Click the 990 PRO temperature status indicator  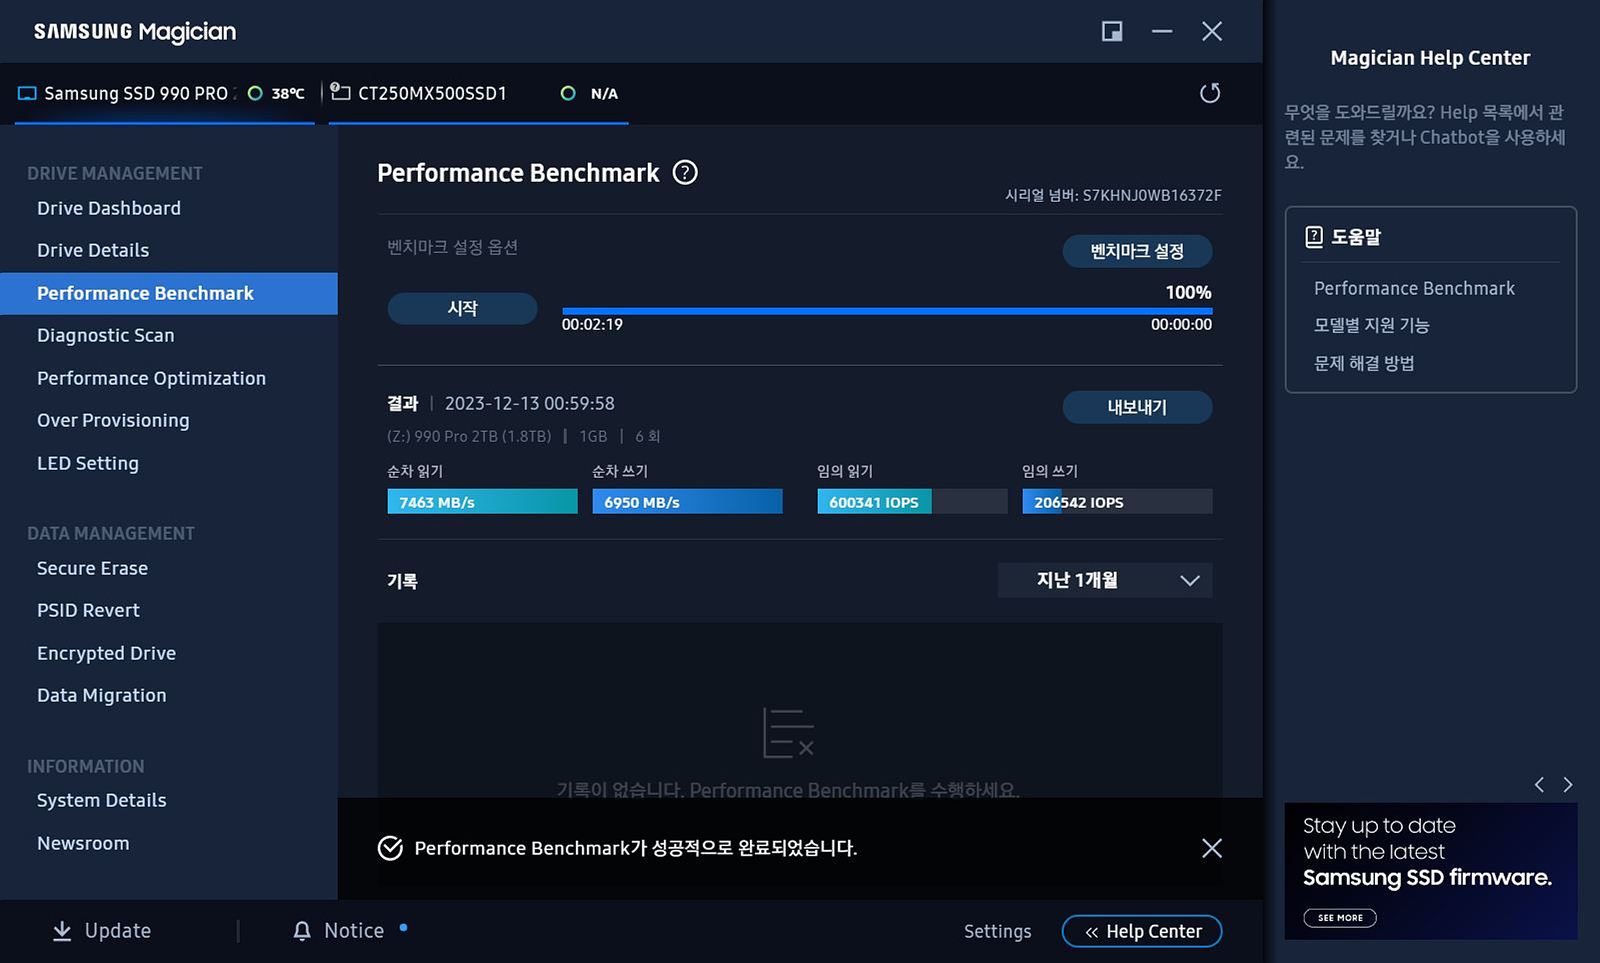point(255,93)
